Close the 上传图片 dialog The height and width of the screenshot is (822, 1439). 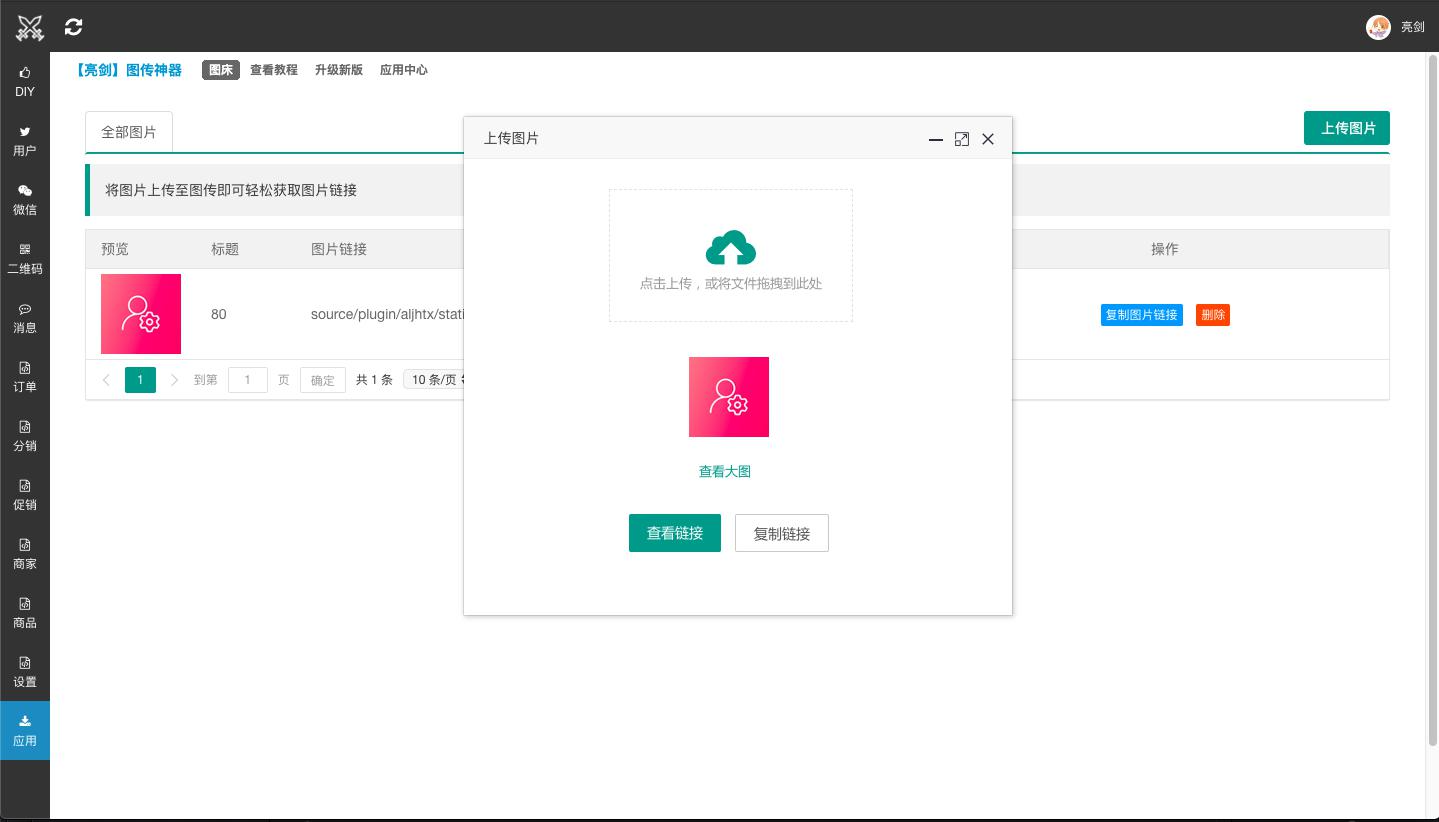(x=988, y=139)
